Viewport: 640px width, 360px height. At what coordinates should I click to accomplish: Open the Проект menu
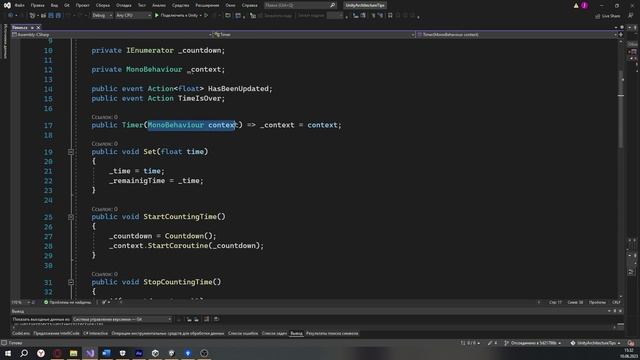pos(82,5)
